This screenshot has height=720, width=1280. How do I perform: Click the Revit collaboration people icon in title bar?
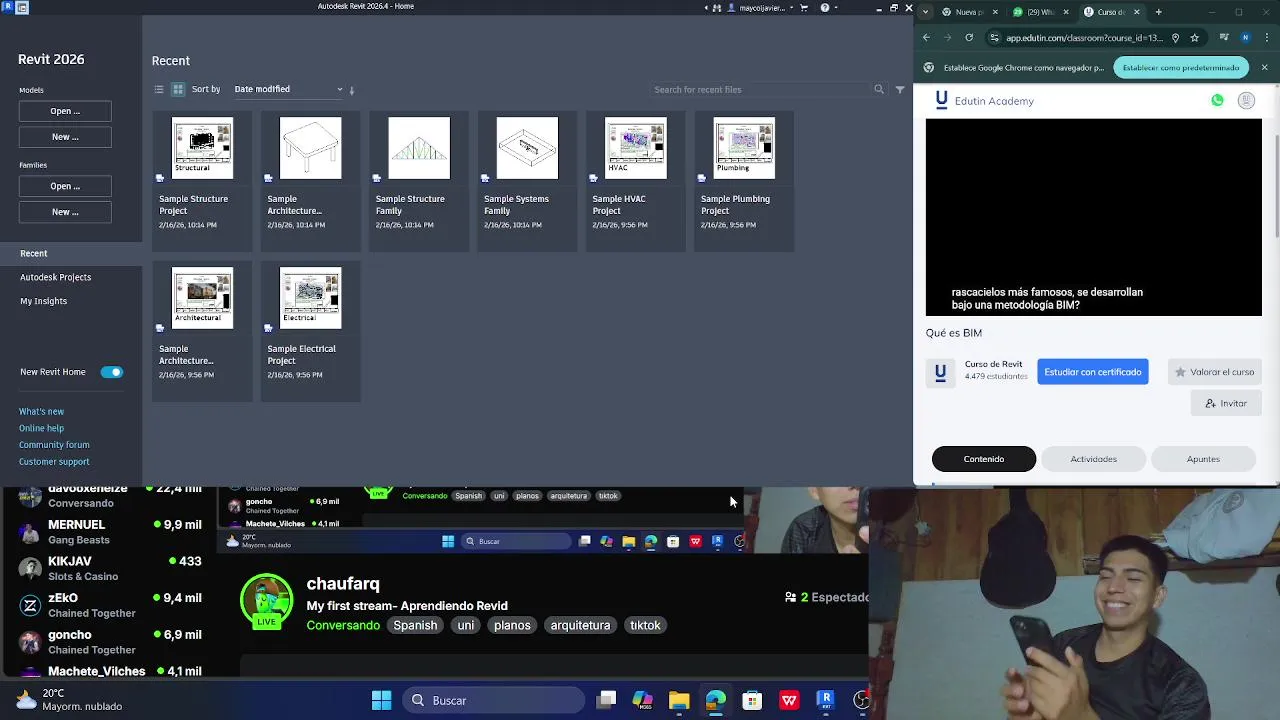[718, 7]
